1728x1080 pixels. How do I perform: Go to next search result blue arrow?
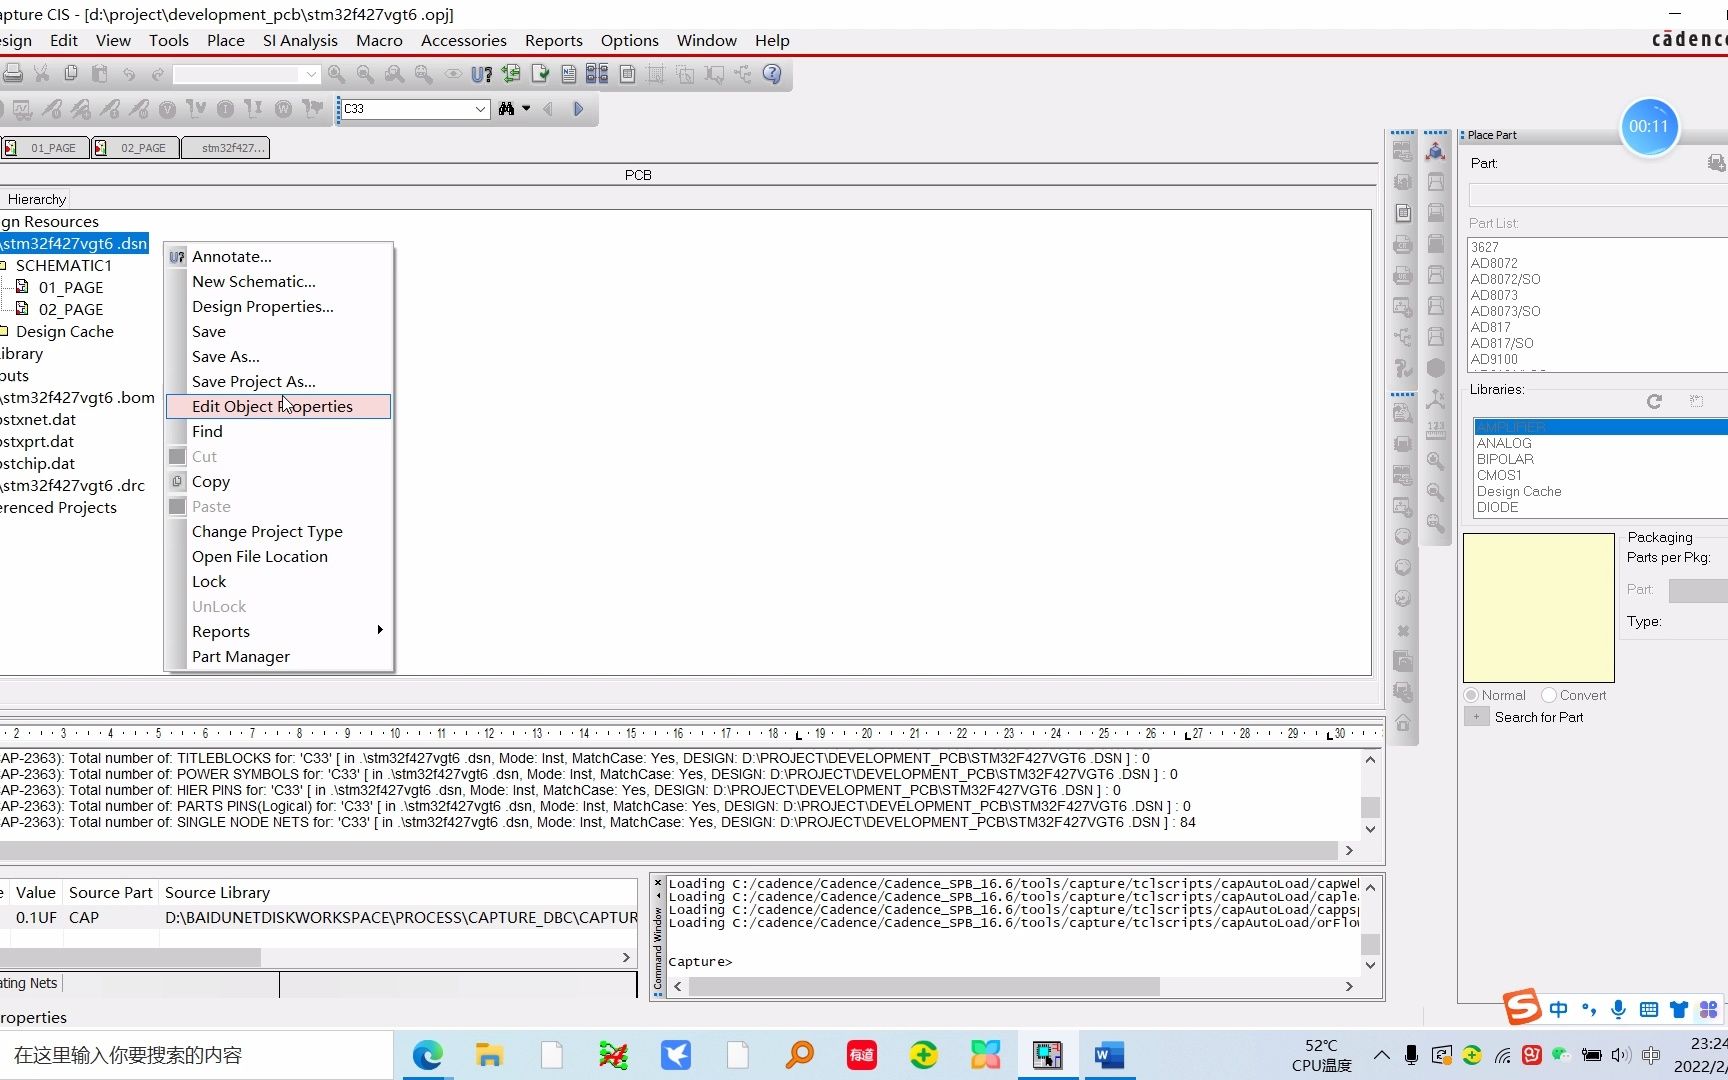pos(578,109)
